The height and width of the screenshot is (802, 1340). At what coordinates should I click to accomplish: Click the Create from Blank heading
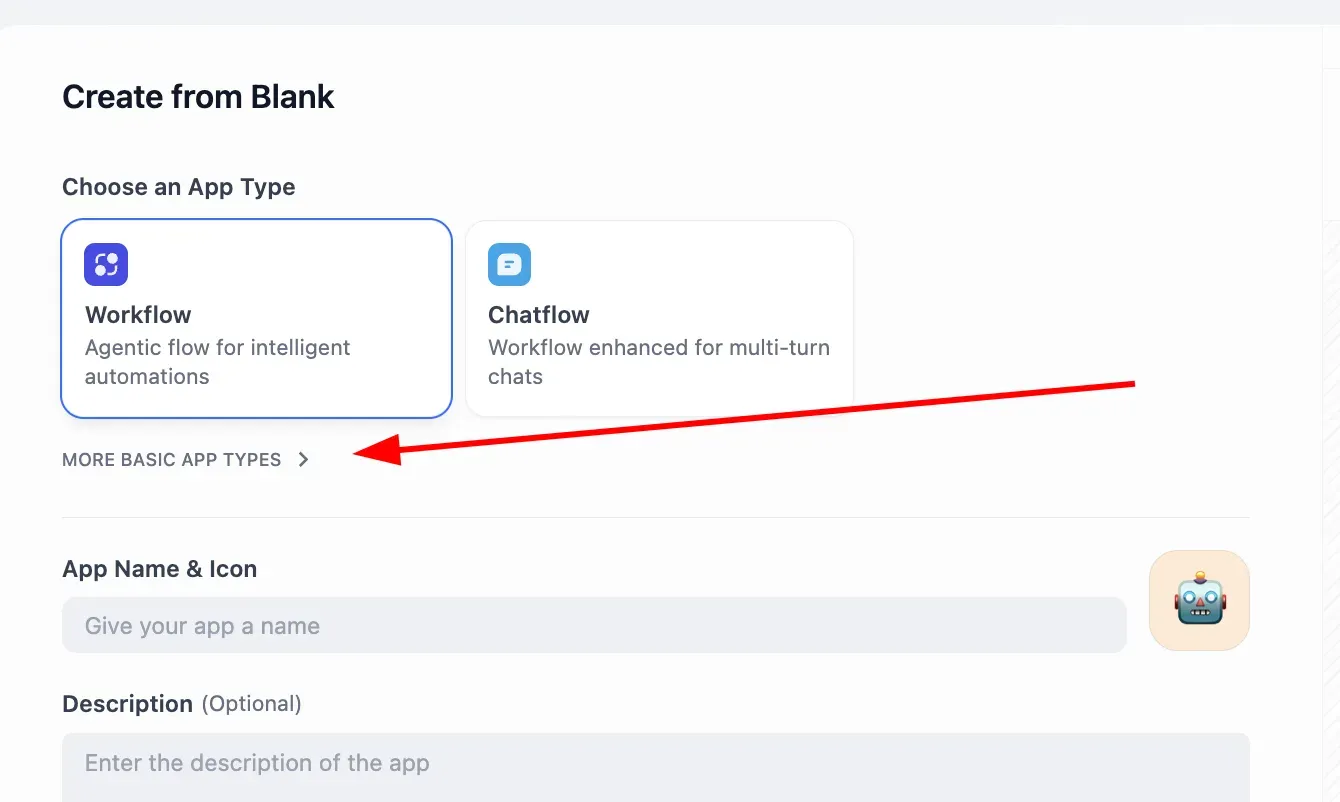pyautogui.click(x=198, y=97)
